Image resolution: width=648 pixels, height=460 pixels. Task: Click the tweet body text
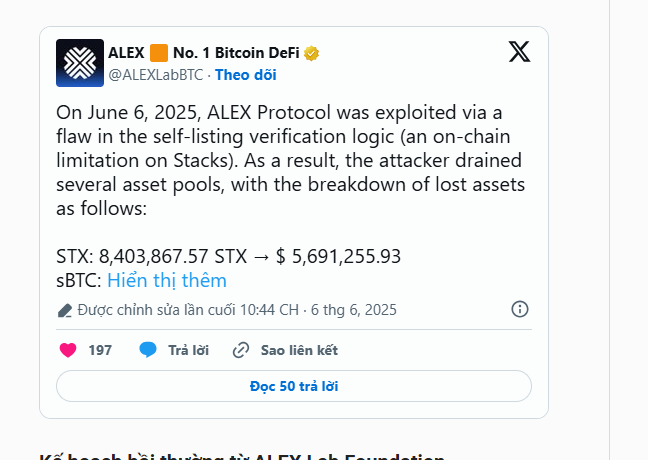[291, 160]
